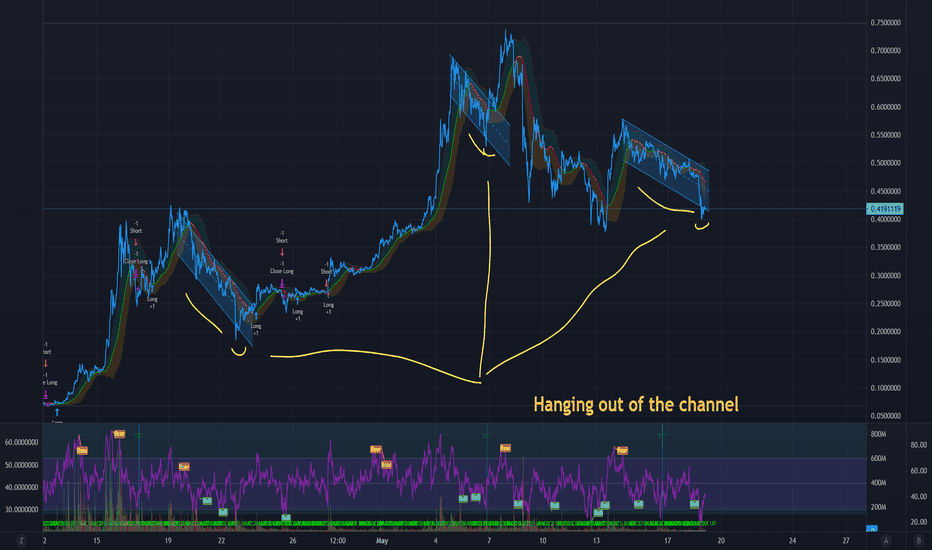Select the descending channel ending at the latest price
Viewport: 932px width, 550px height.
[666, 165]
